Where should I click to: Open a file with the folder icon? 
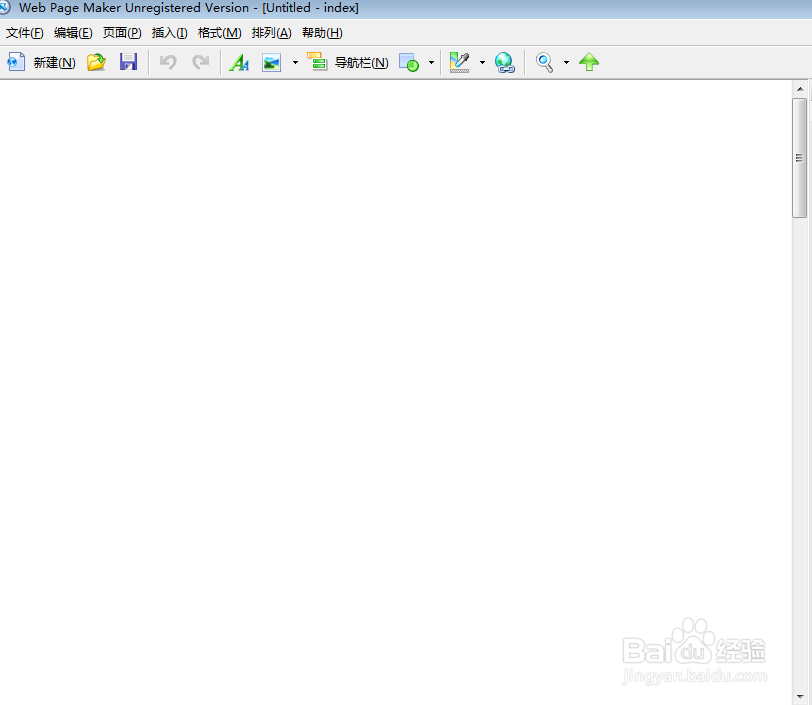96,62
